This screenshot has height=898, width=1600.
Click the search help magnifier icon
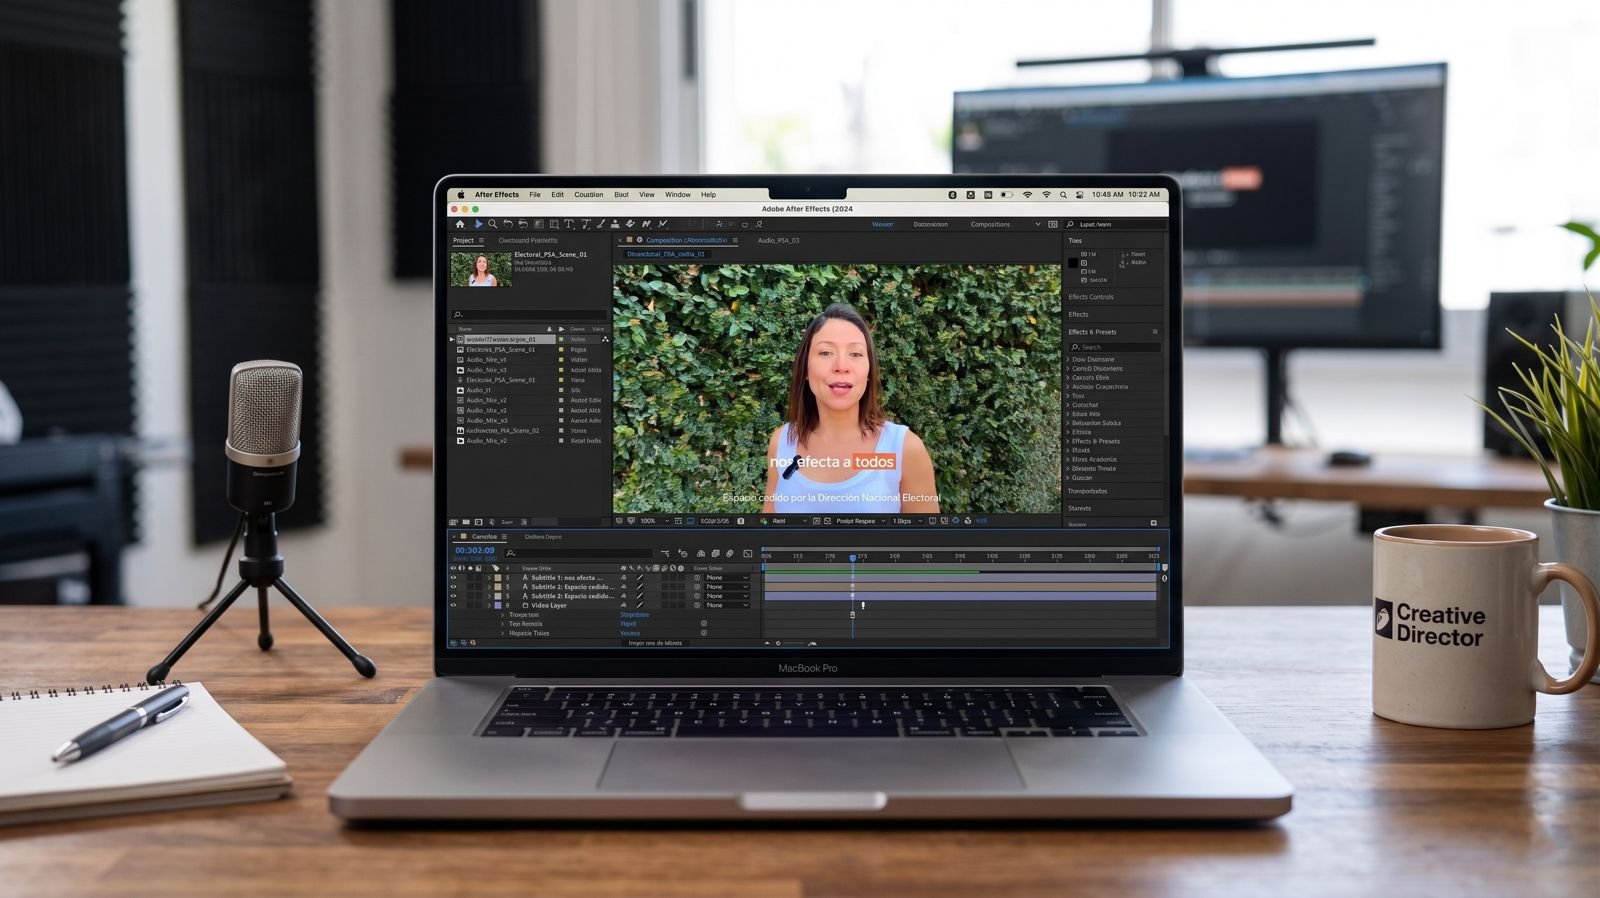coord(1070,224)
